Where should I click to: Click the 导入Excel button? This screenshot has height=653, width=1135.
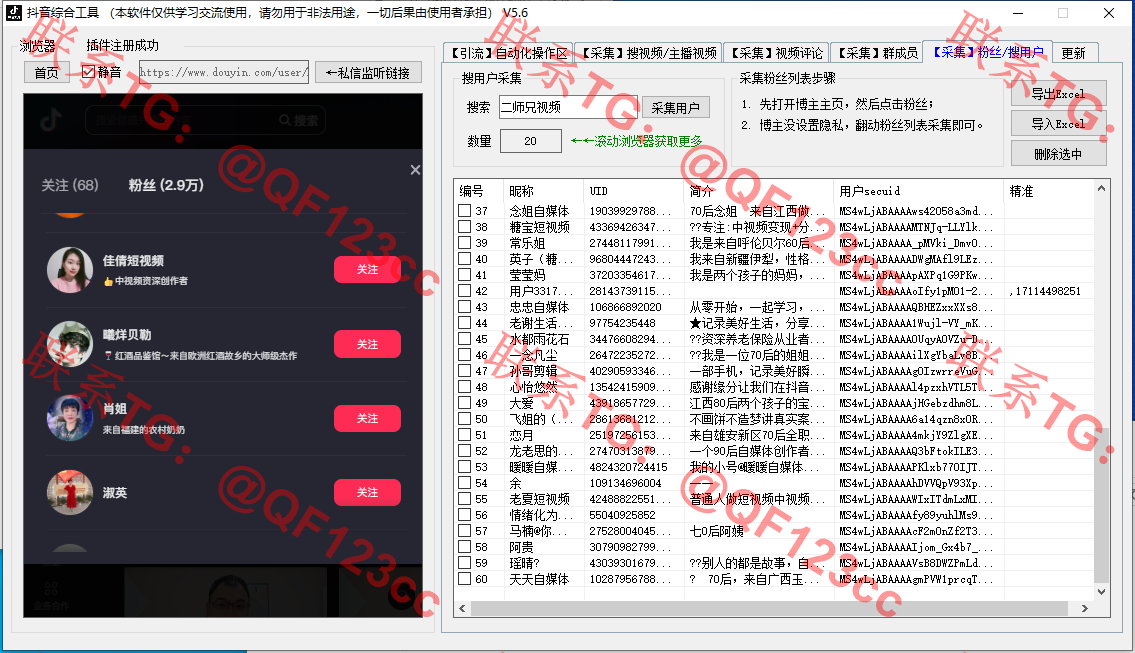(x=1058, y=125)
